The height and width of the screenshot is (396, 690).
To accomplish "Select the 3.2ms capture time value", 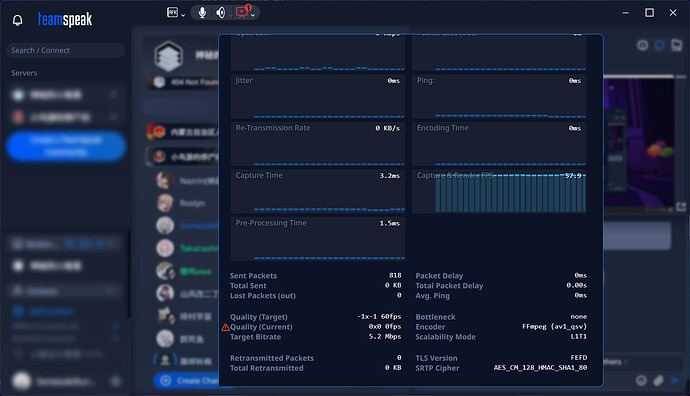I will pos(390,176).
